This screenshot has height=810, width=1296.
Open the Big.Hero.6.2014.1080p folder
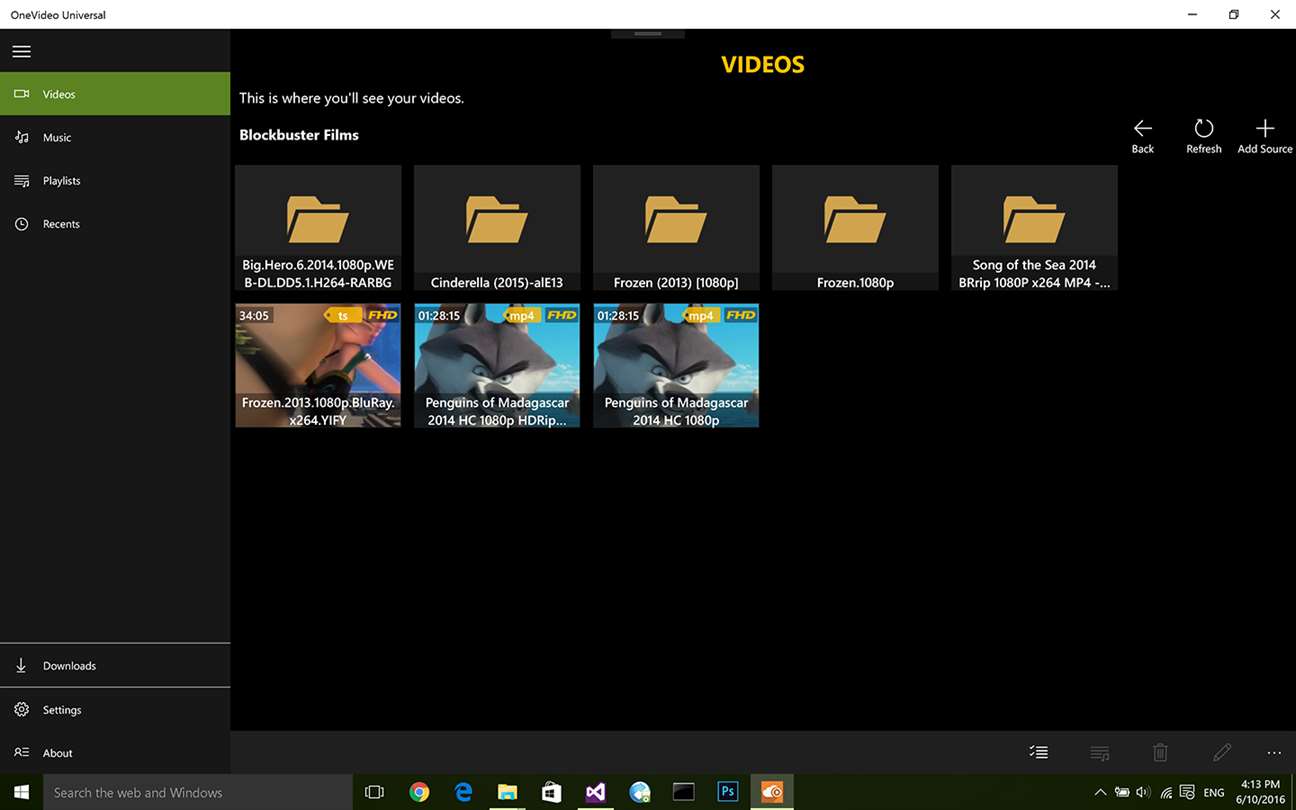(x=318, y=228)
